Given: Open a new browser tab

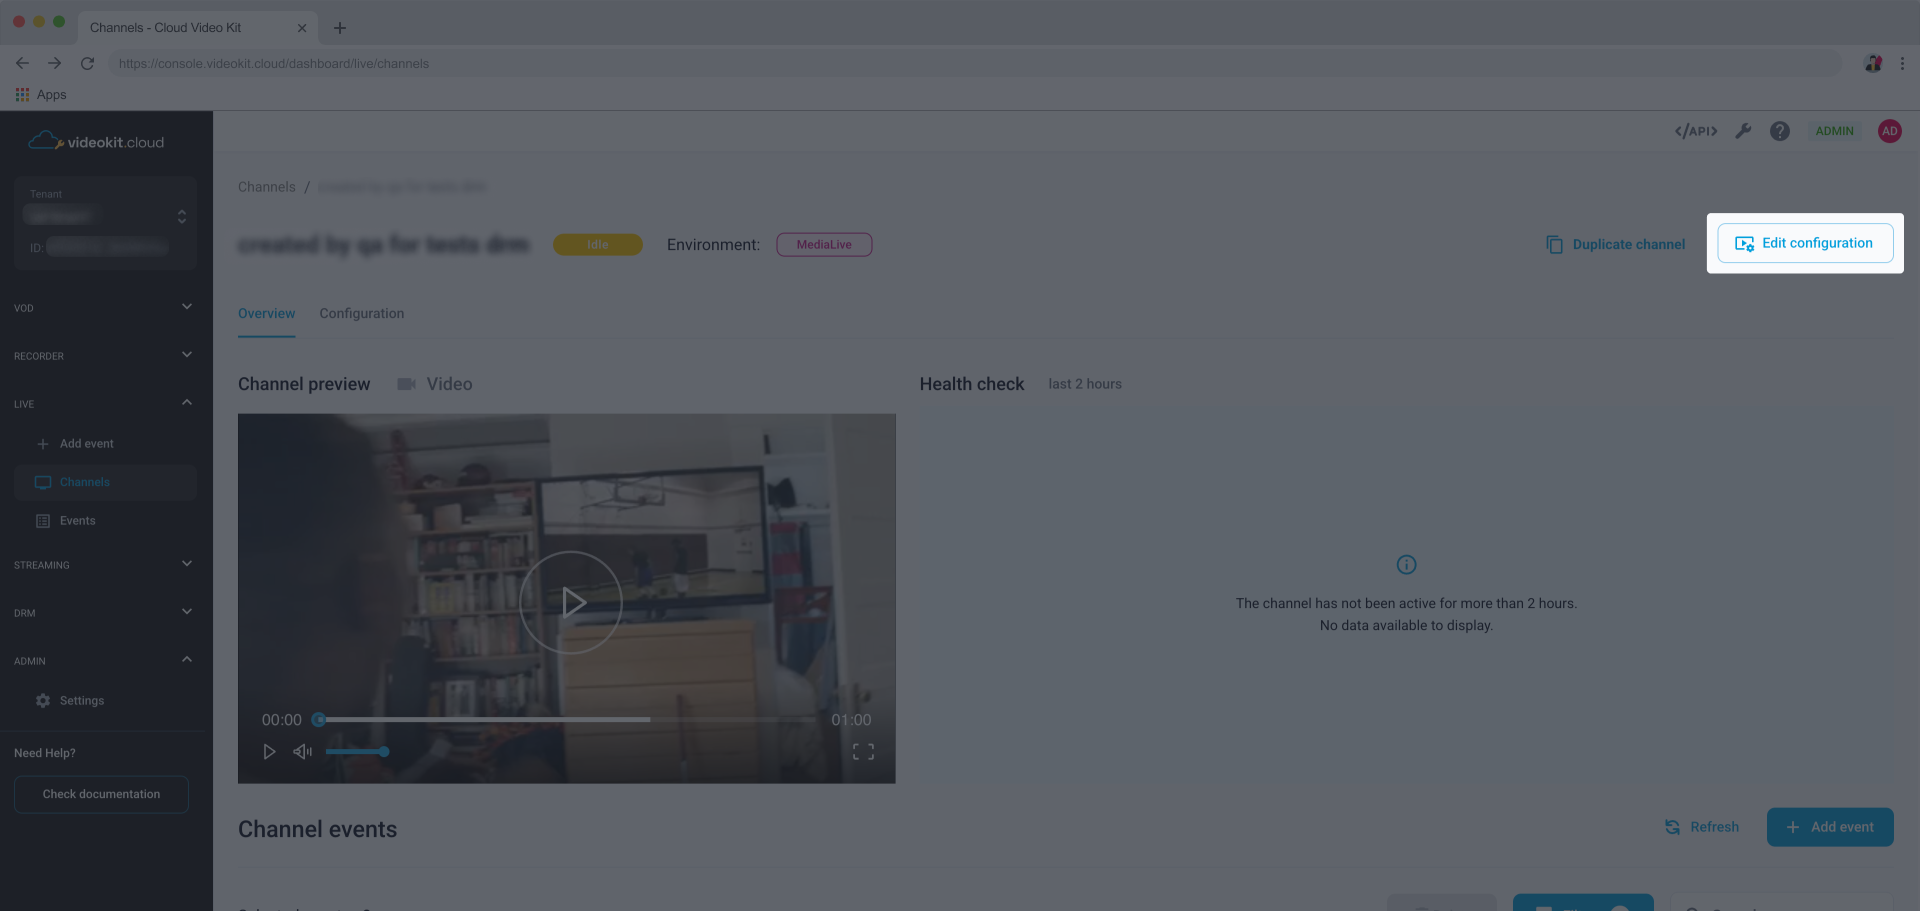Looking at the screenshot, I should 340,28.
